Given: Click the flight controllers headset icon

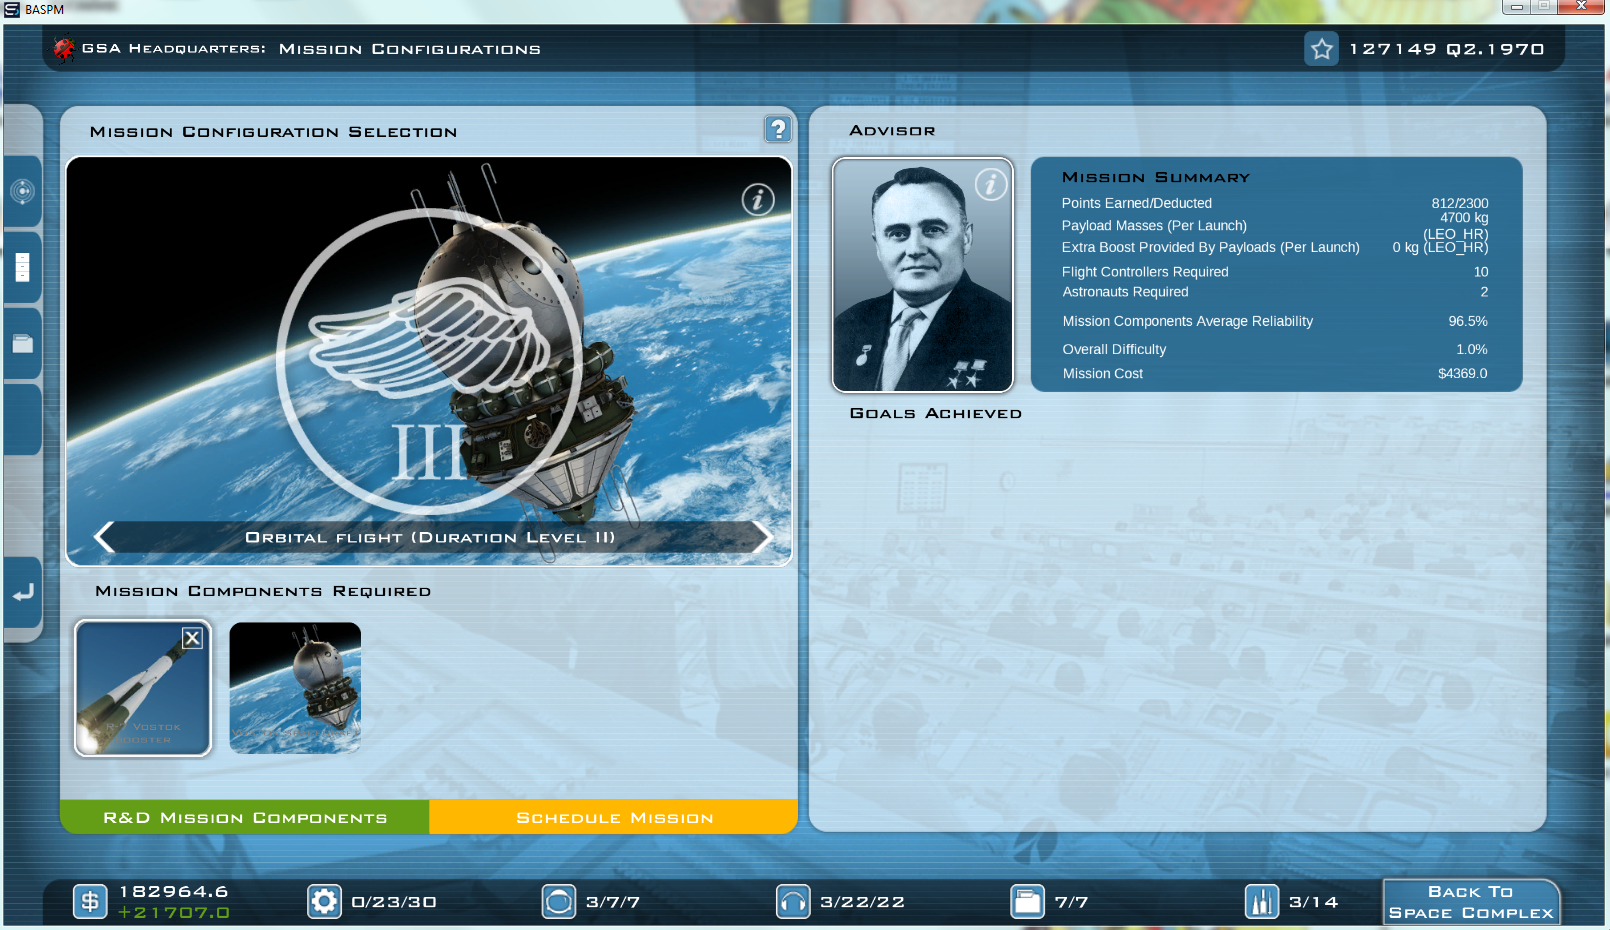Looking at the screenshot, I should point(793,902).
